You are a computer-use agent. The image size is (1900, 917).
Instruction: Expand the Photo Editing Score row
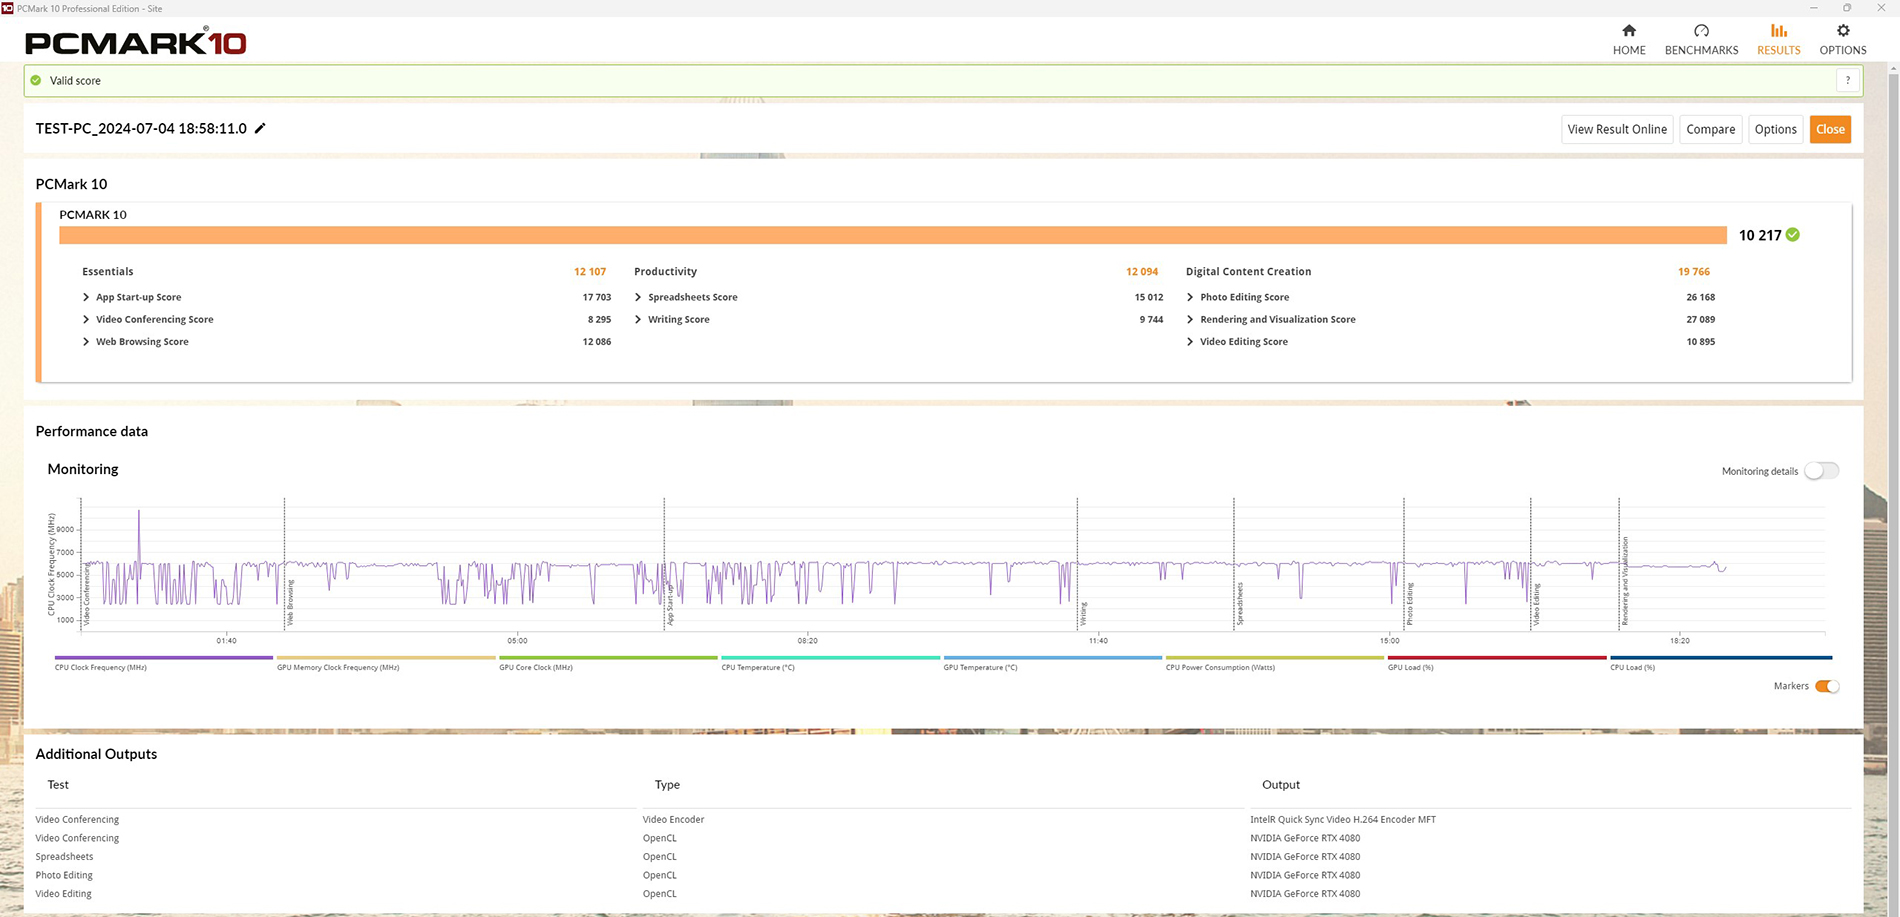[1190, 297]
